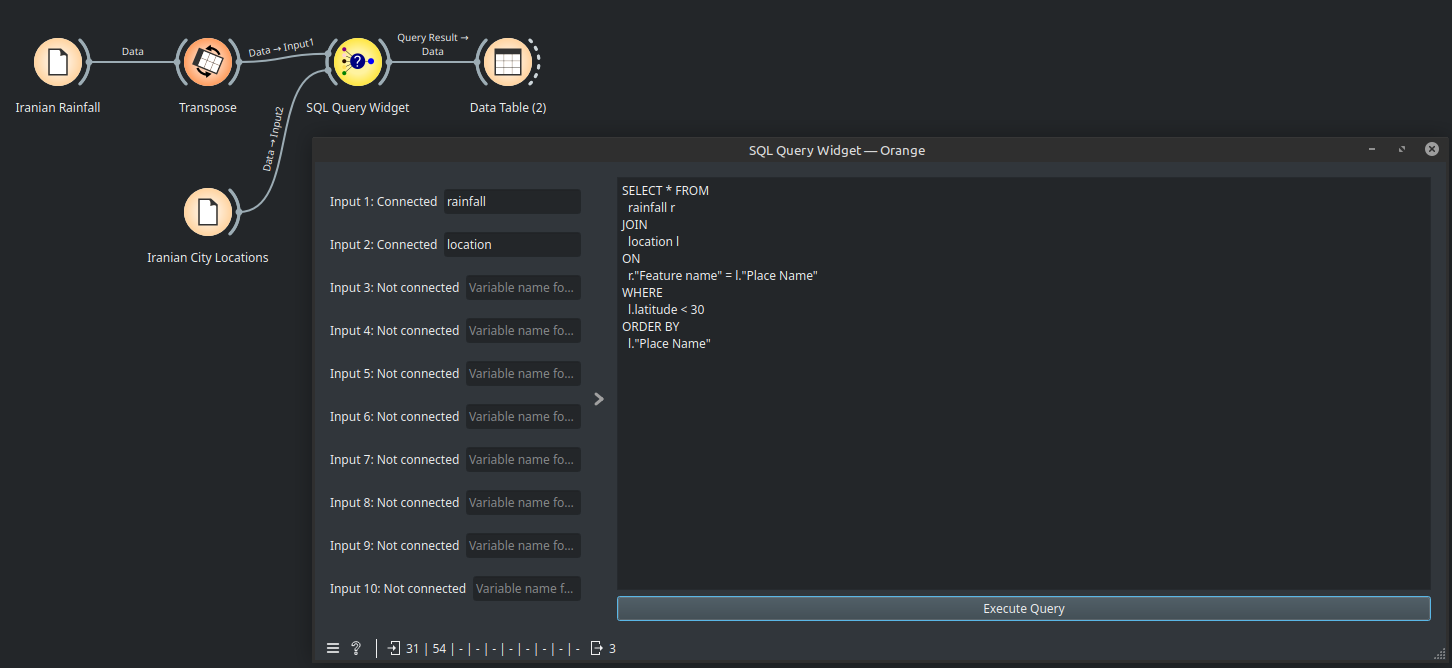The width and height of the screenshot is (1452, 668).
Task: Focus the Input 5 variable name field
Action: 522,374
